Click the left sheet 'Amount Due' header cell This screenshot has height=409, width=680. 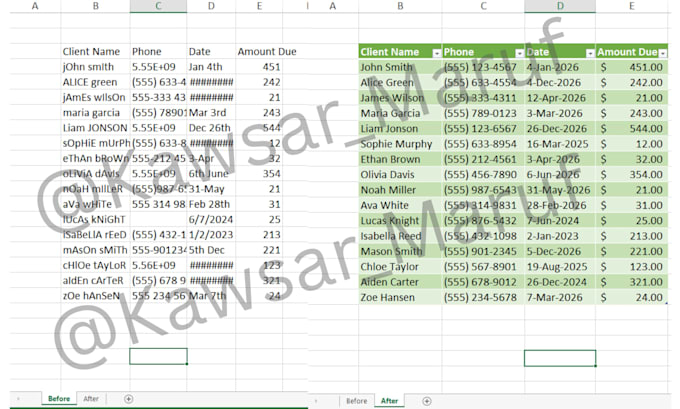[267, 52]
